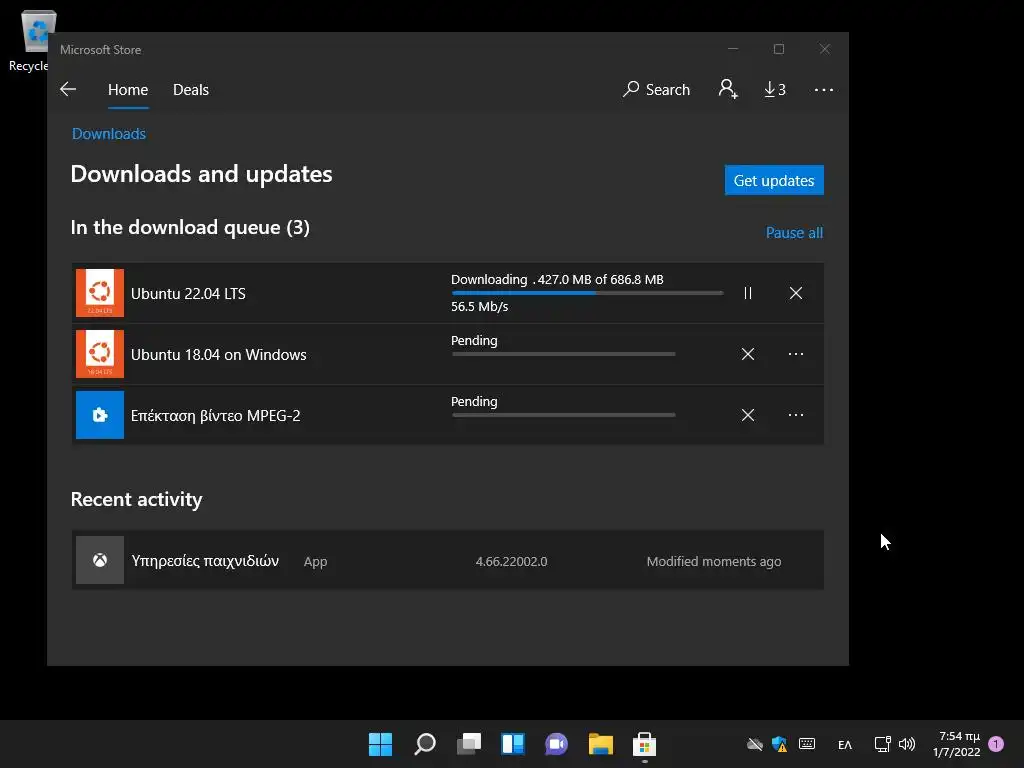Switch input language via the ΕΛ indicator

[x=844, y=744]
